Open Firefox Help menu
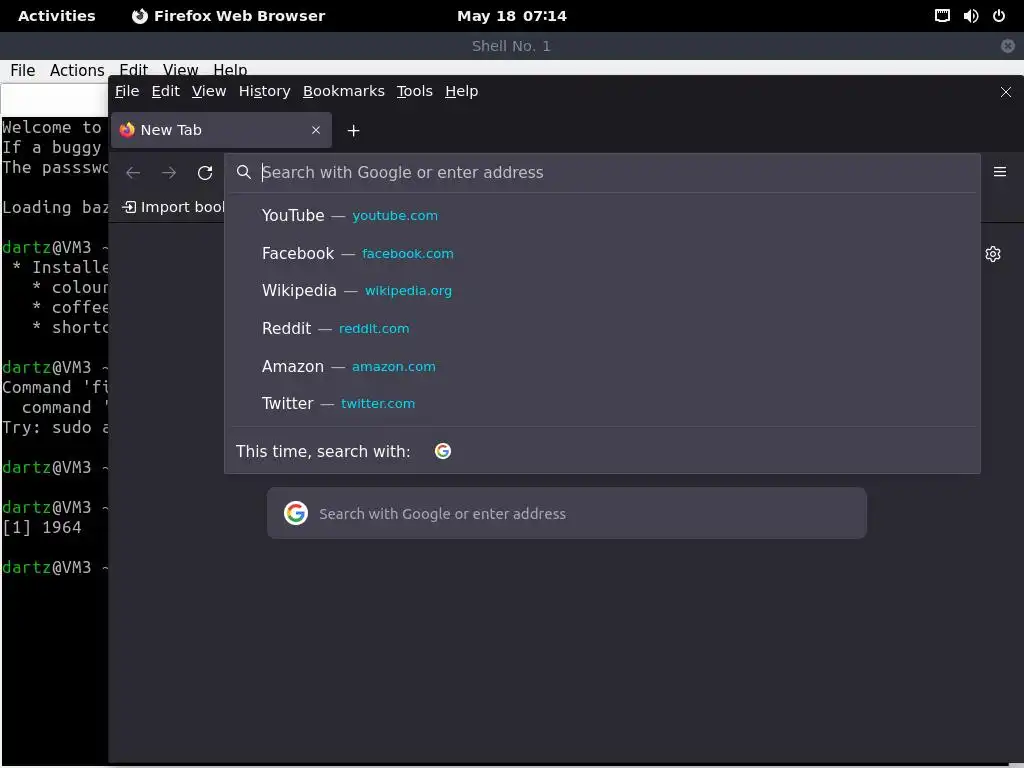 point(462,91)
